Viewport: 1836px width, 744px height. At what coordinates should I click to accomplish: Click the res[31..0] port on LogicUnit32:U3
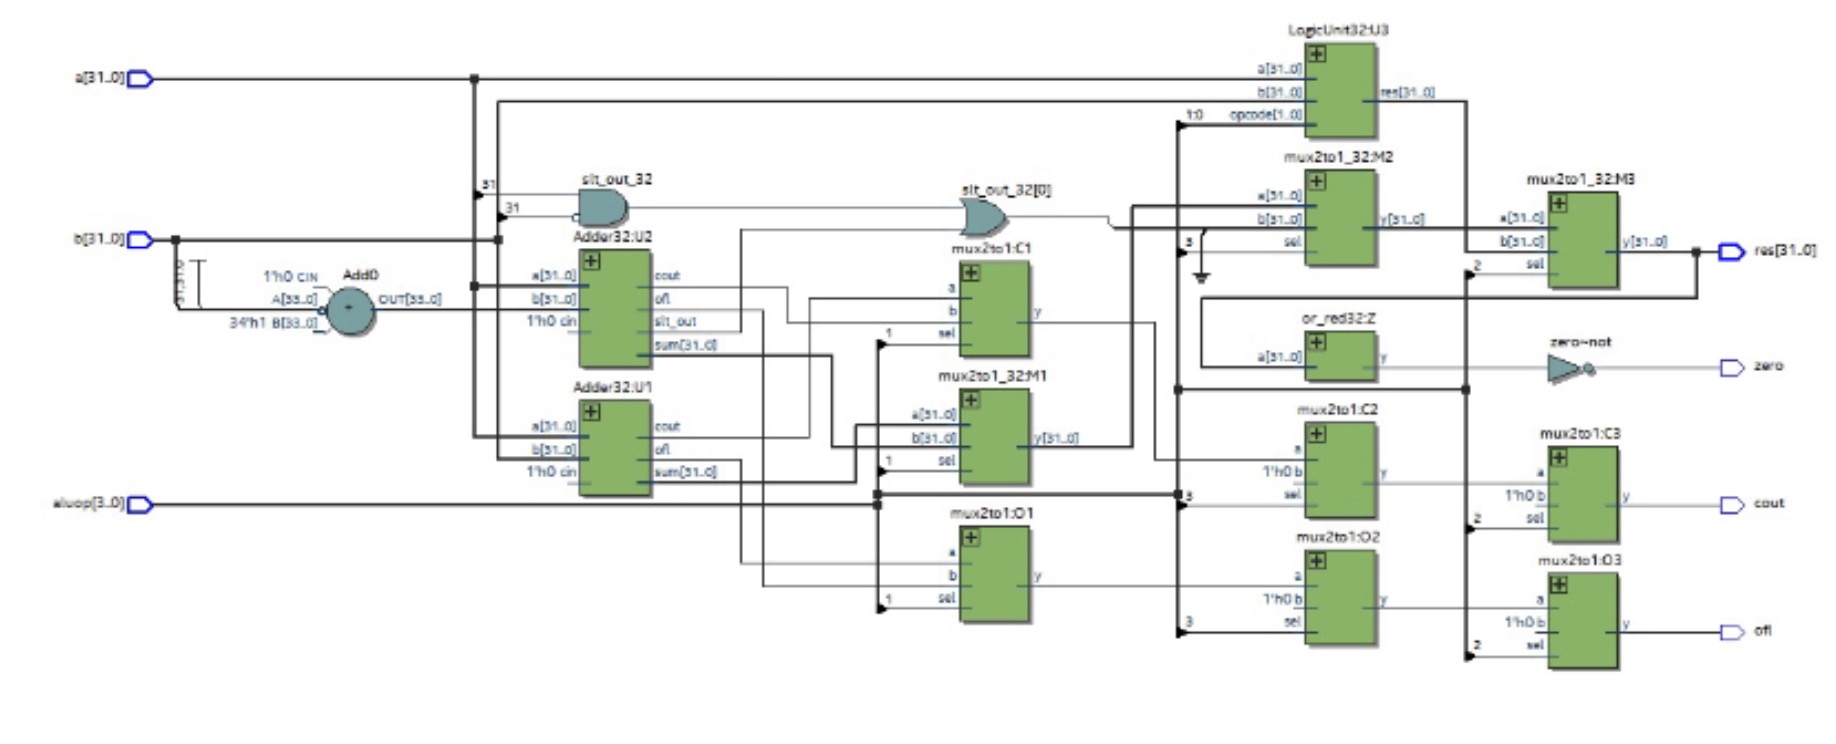1407,92
